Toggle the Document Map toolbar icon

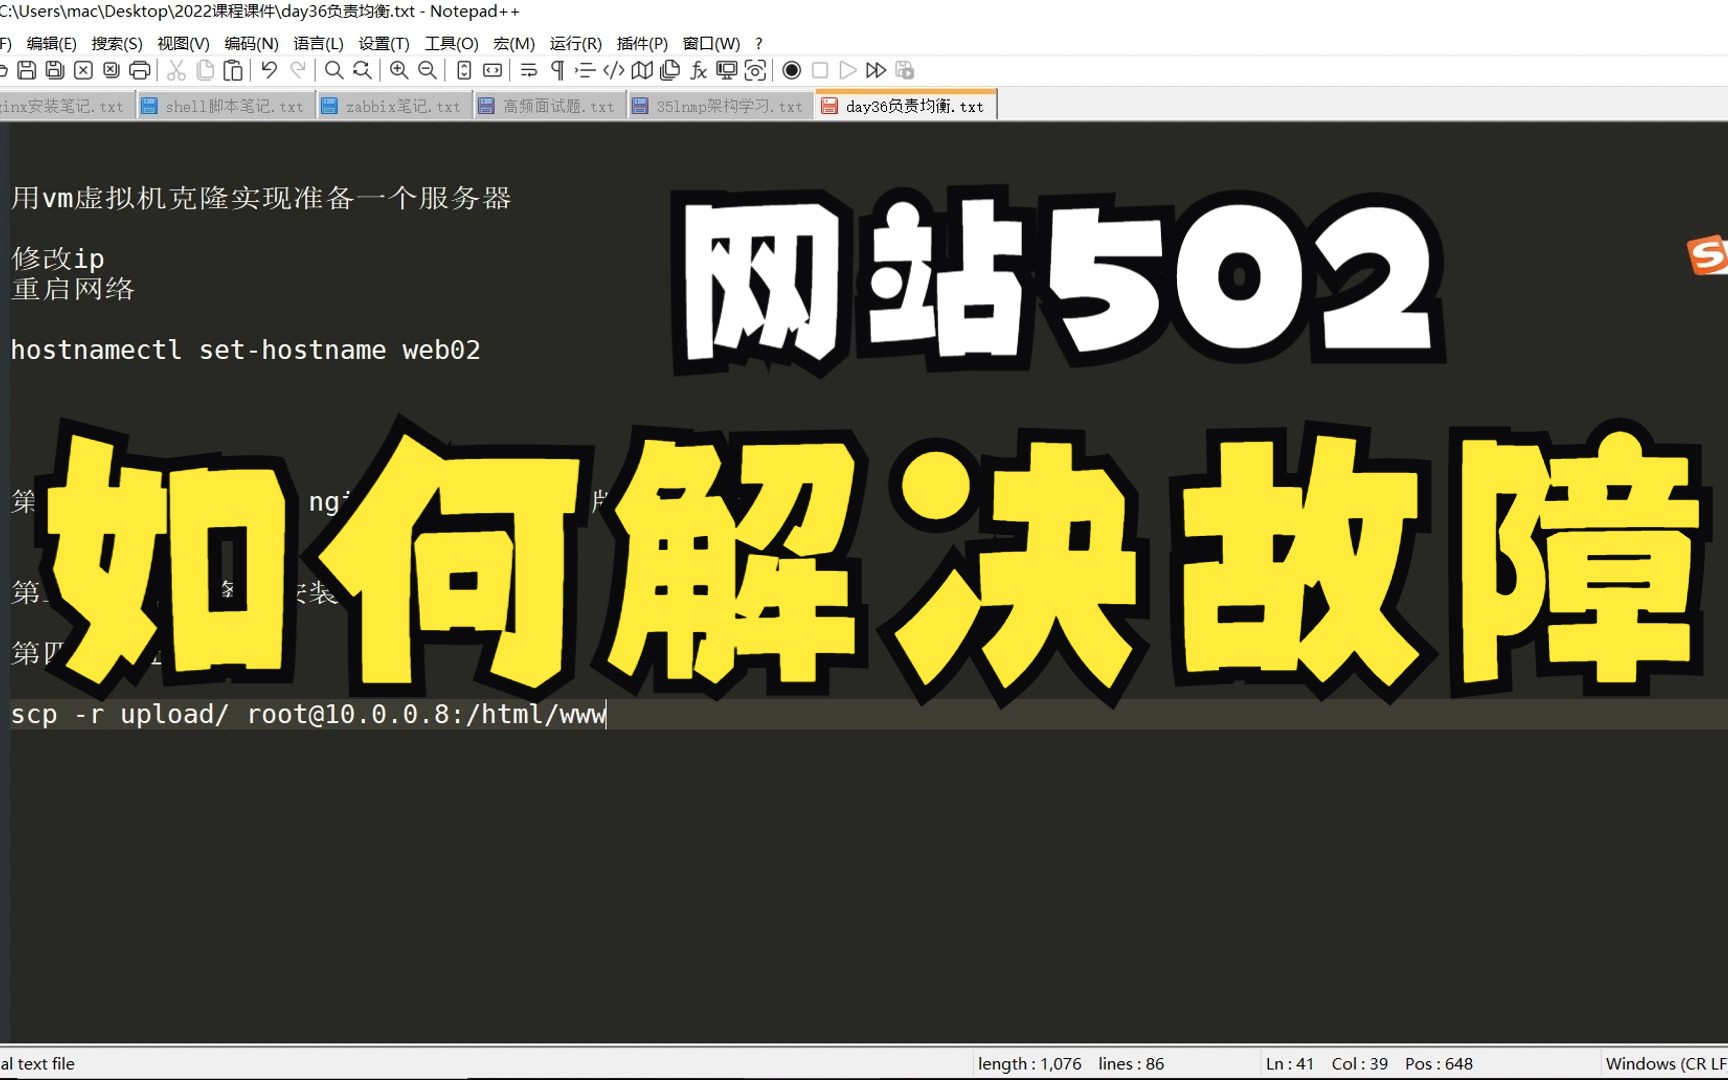click(x=642, y=70)
